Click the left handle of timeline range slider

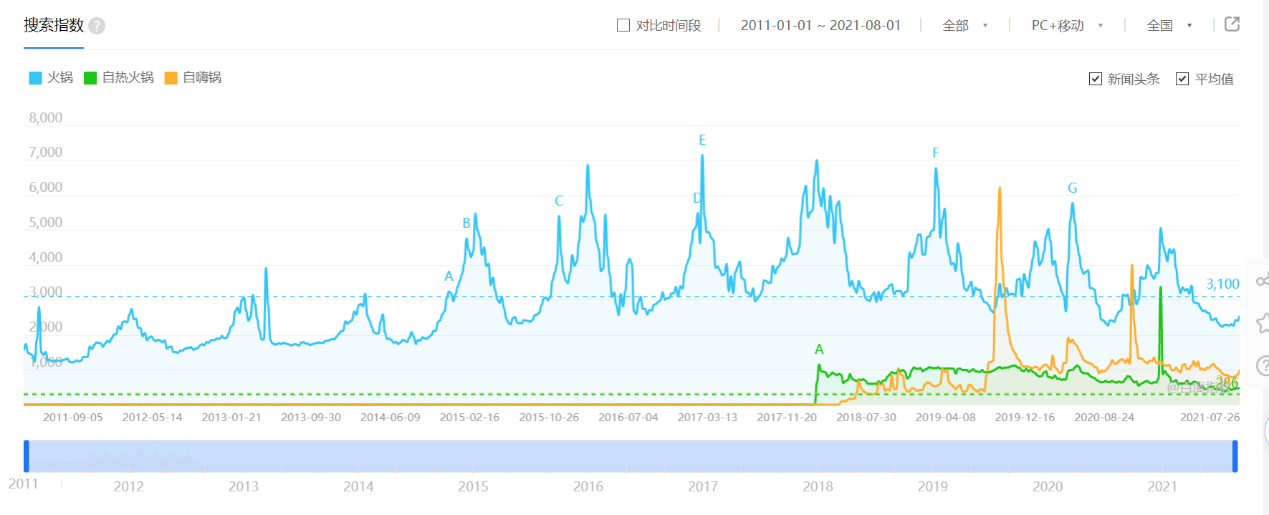pyautogui.click(x=27, y=455)
